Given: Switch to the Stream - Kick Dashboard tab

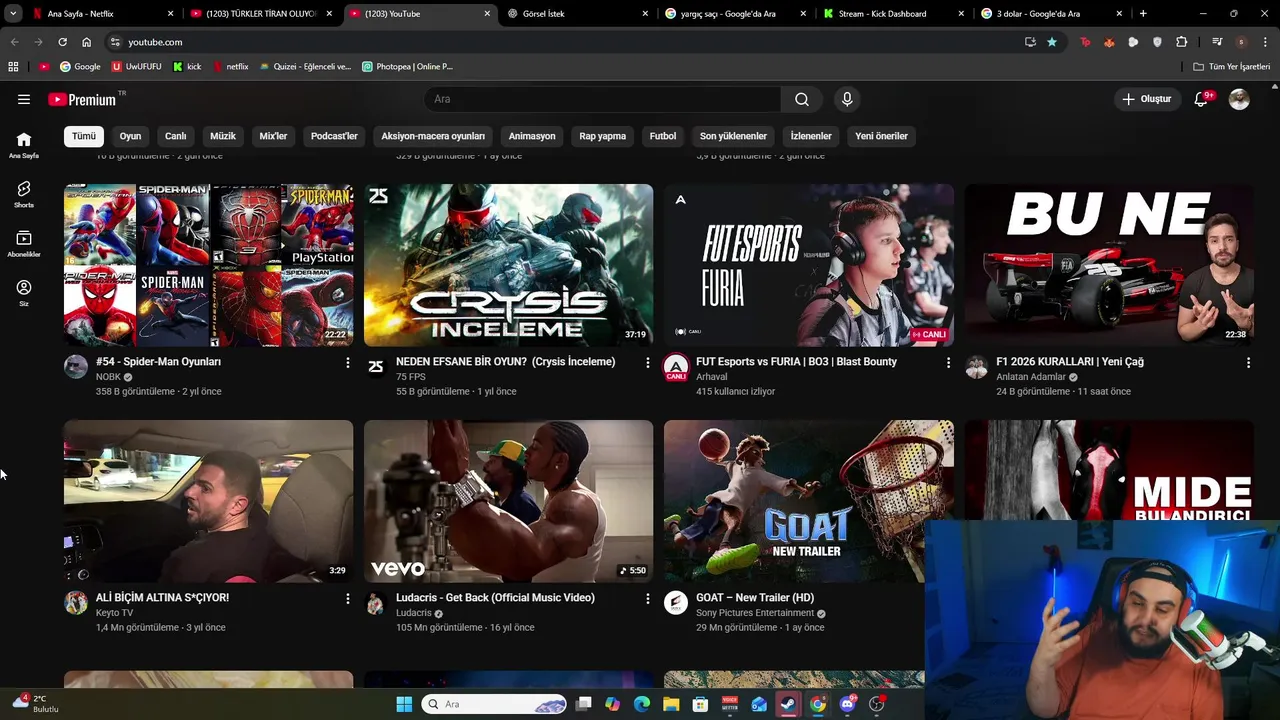Looking at the screenshot, I should [892, 14].
